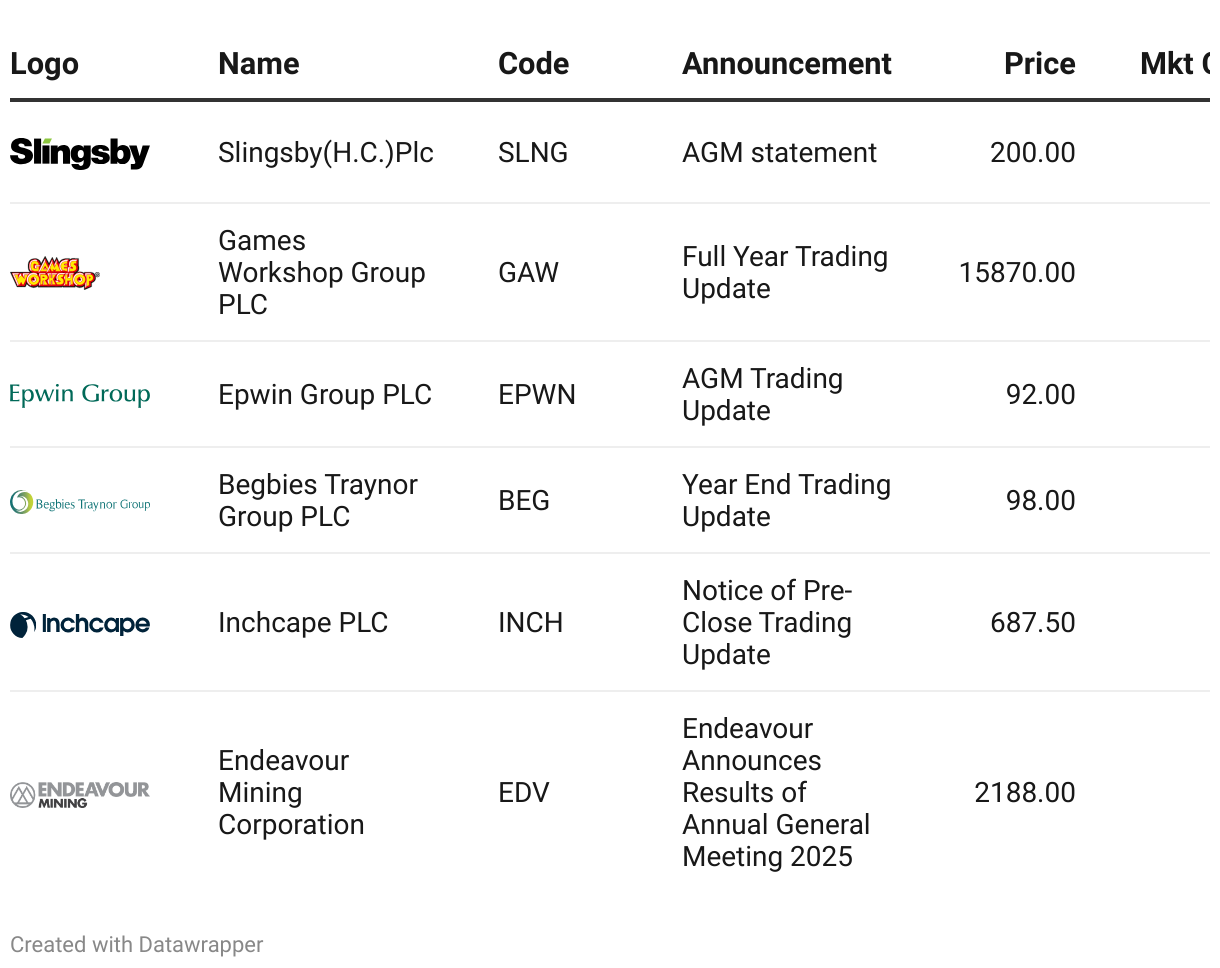Click the Epwin Group logo
Screen dimensions: 1220x968
click(80, 394)
